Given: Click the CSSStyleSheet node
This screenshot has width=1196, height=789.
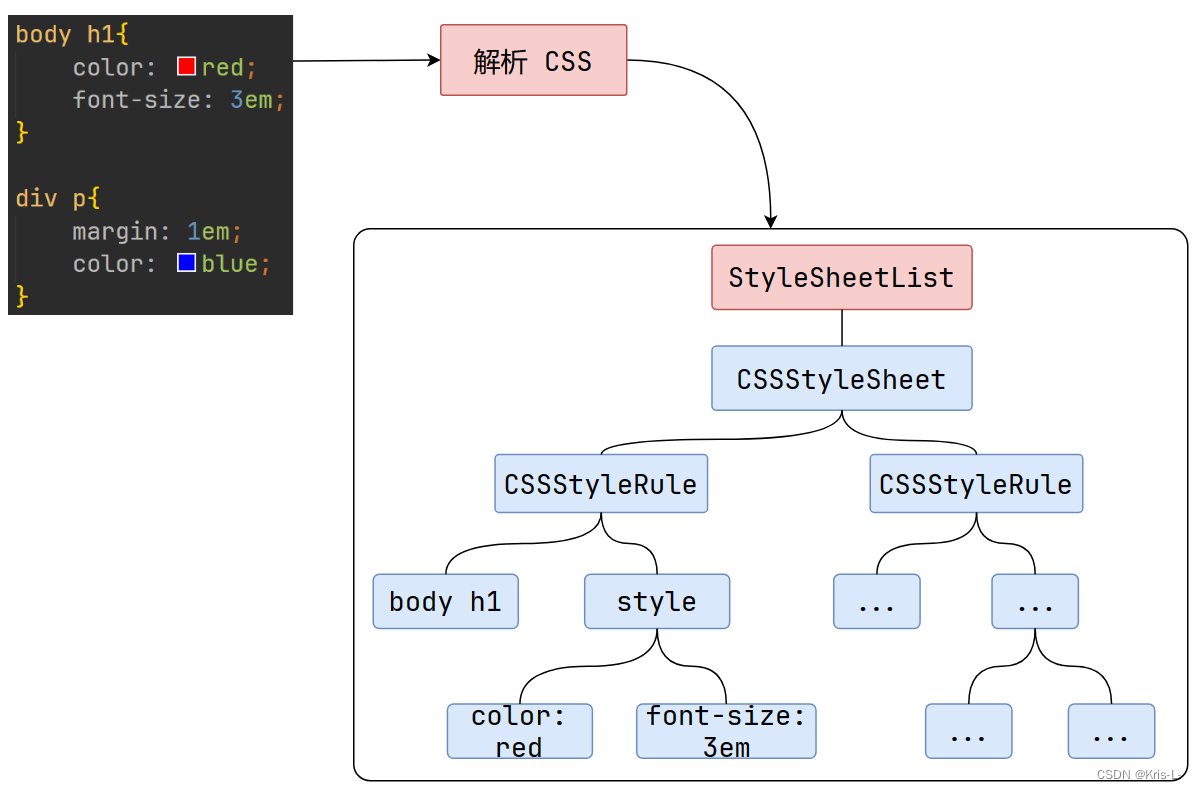Looking at the screenshot, I should [841, 379].
